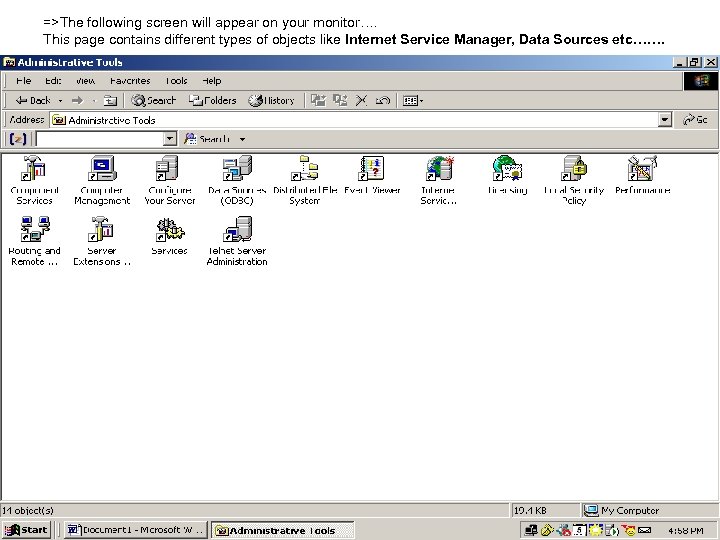Screen dimensions: 720x540
Task: Click the Search toolbar button
Action: click(x=153, y=100)
